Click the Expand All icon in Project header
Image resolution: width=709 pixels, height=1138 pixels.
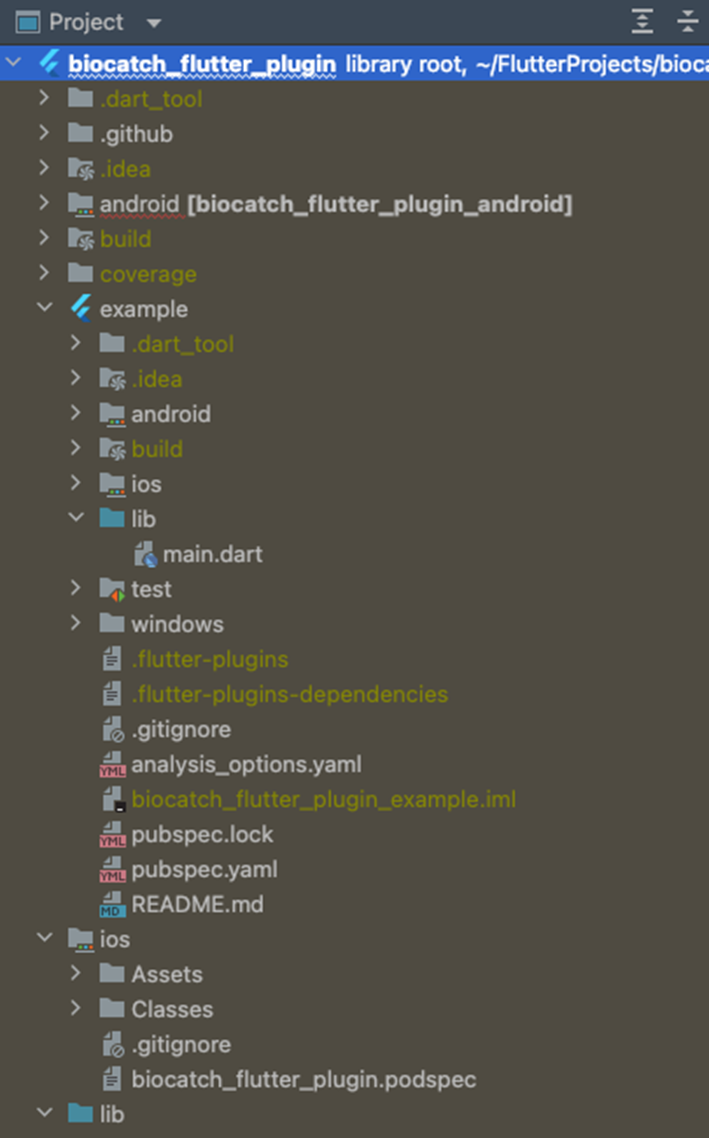(x=642, y=21)
